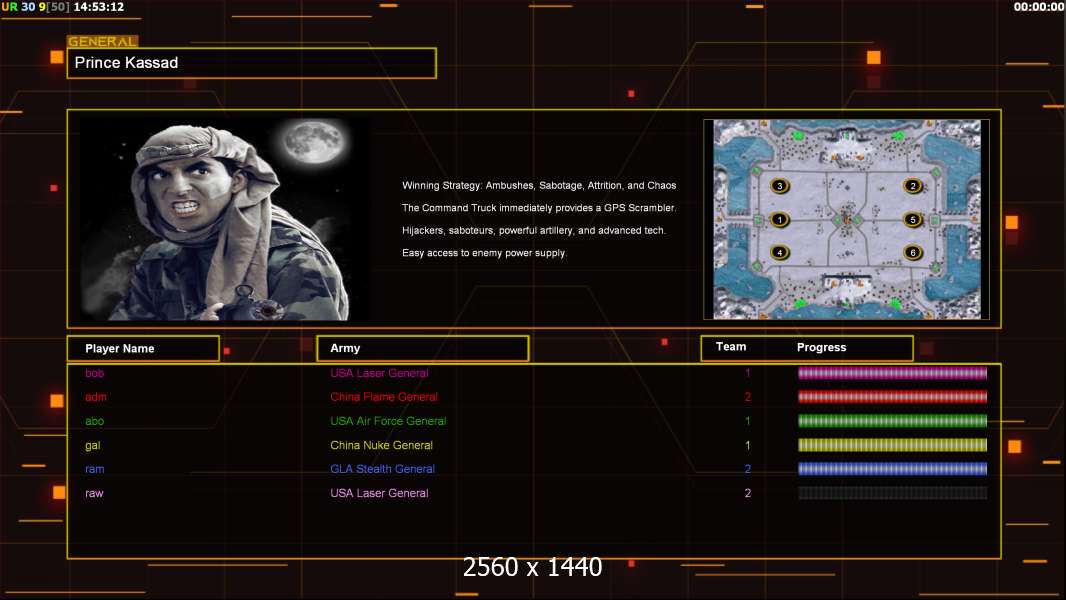
Task: Click start position 4 on the map
Action: pos(780,252)
